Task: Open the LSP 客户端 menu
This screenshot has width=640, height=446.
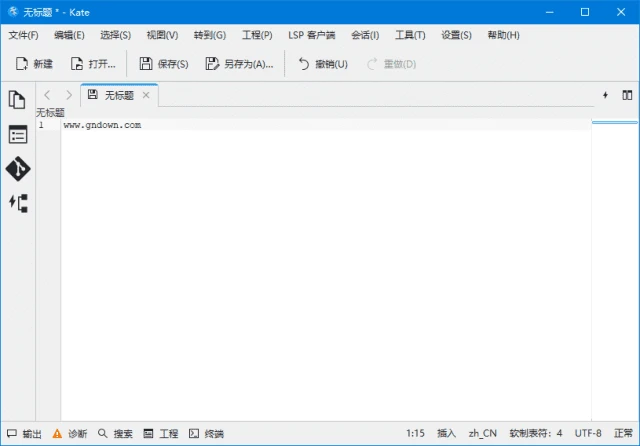Action: pyautogui.click(x=311, y=35)
